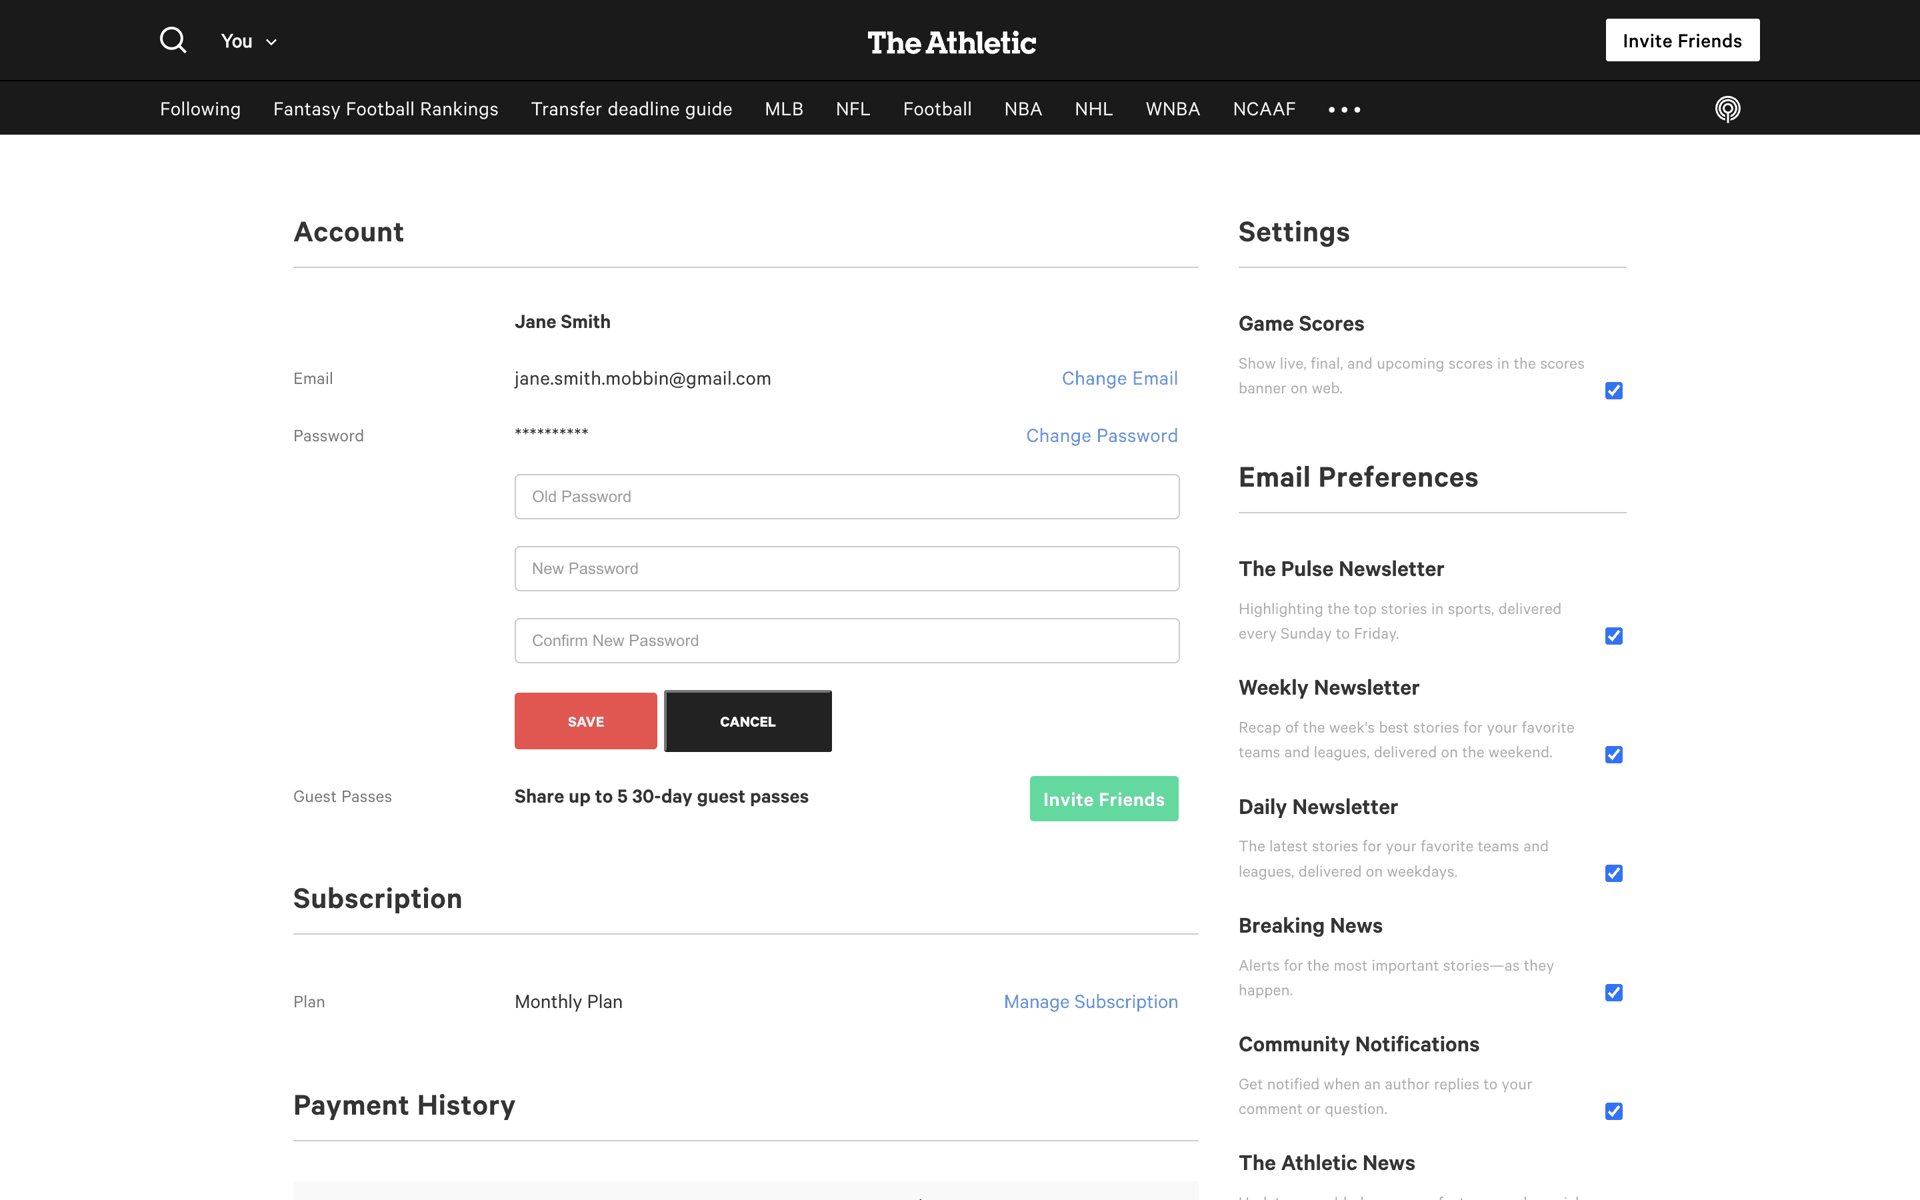This screenshot has height=1200, width=1920.
Task: Toggle The Pulse Newsletter checkbox
Action: [1613, 636]
